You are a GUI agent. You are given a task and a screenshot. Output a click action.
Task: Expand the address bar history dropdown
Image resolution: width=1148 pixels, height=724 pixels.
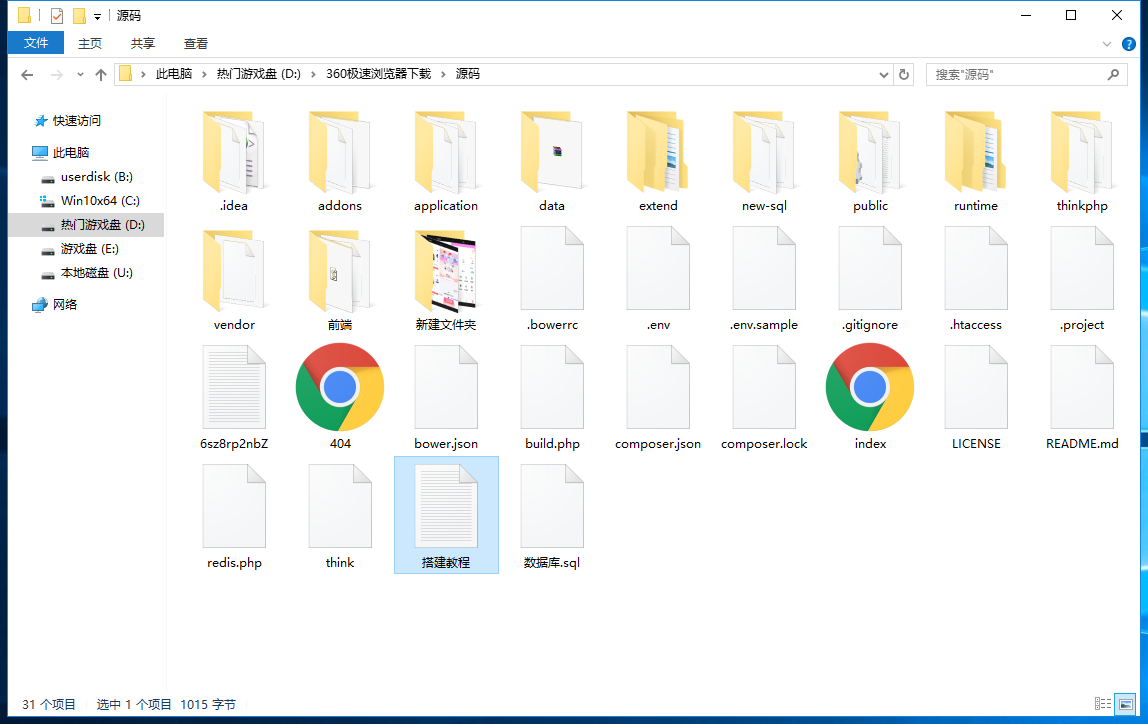pos(884,75)
